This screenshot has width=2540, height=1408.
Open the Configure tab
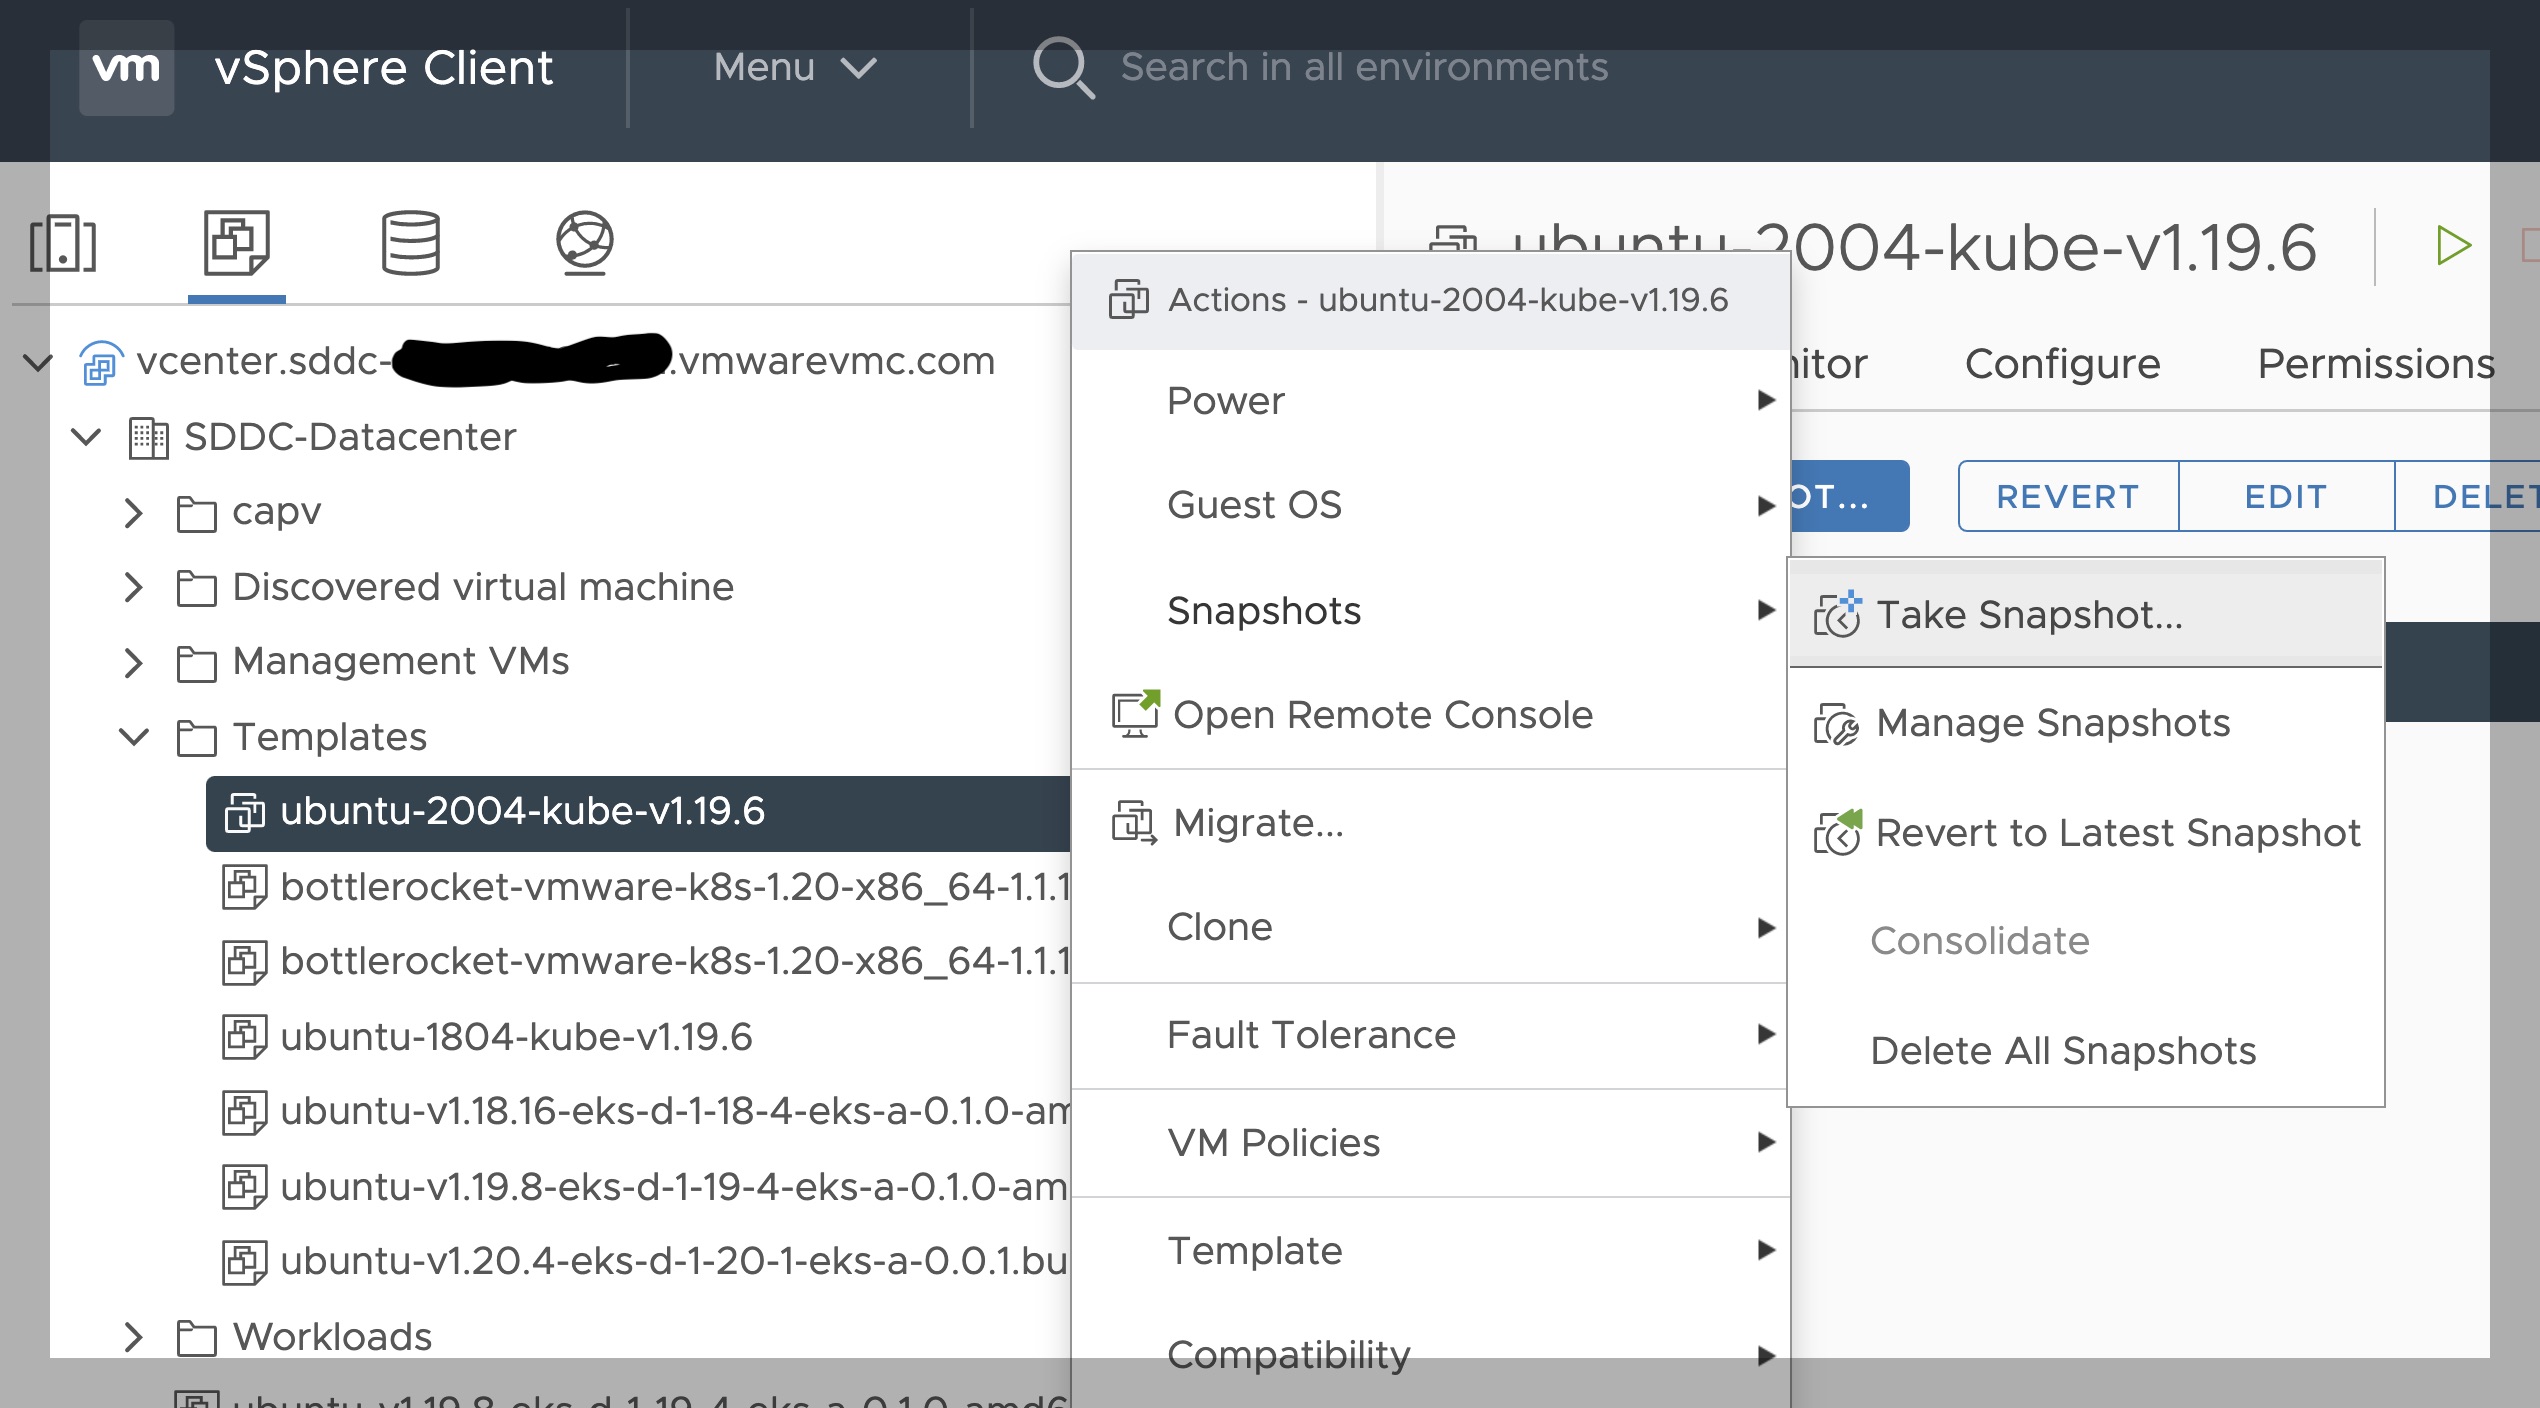[x=2062, y=363]
